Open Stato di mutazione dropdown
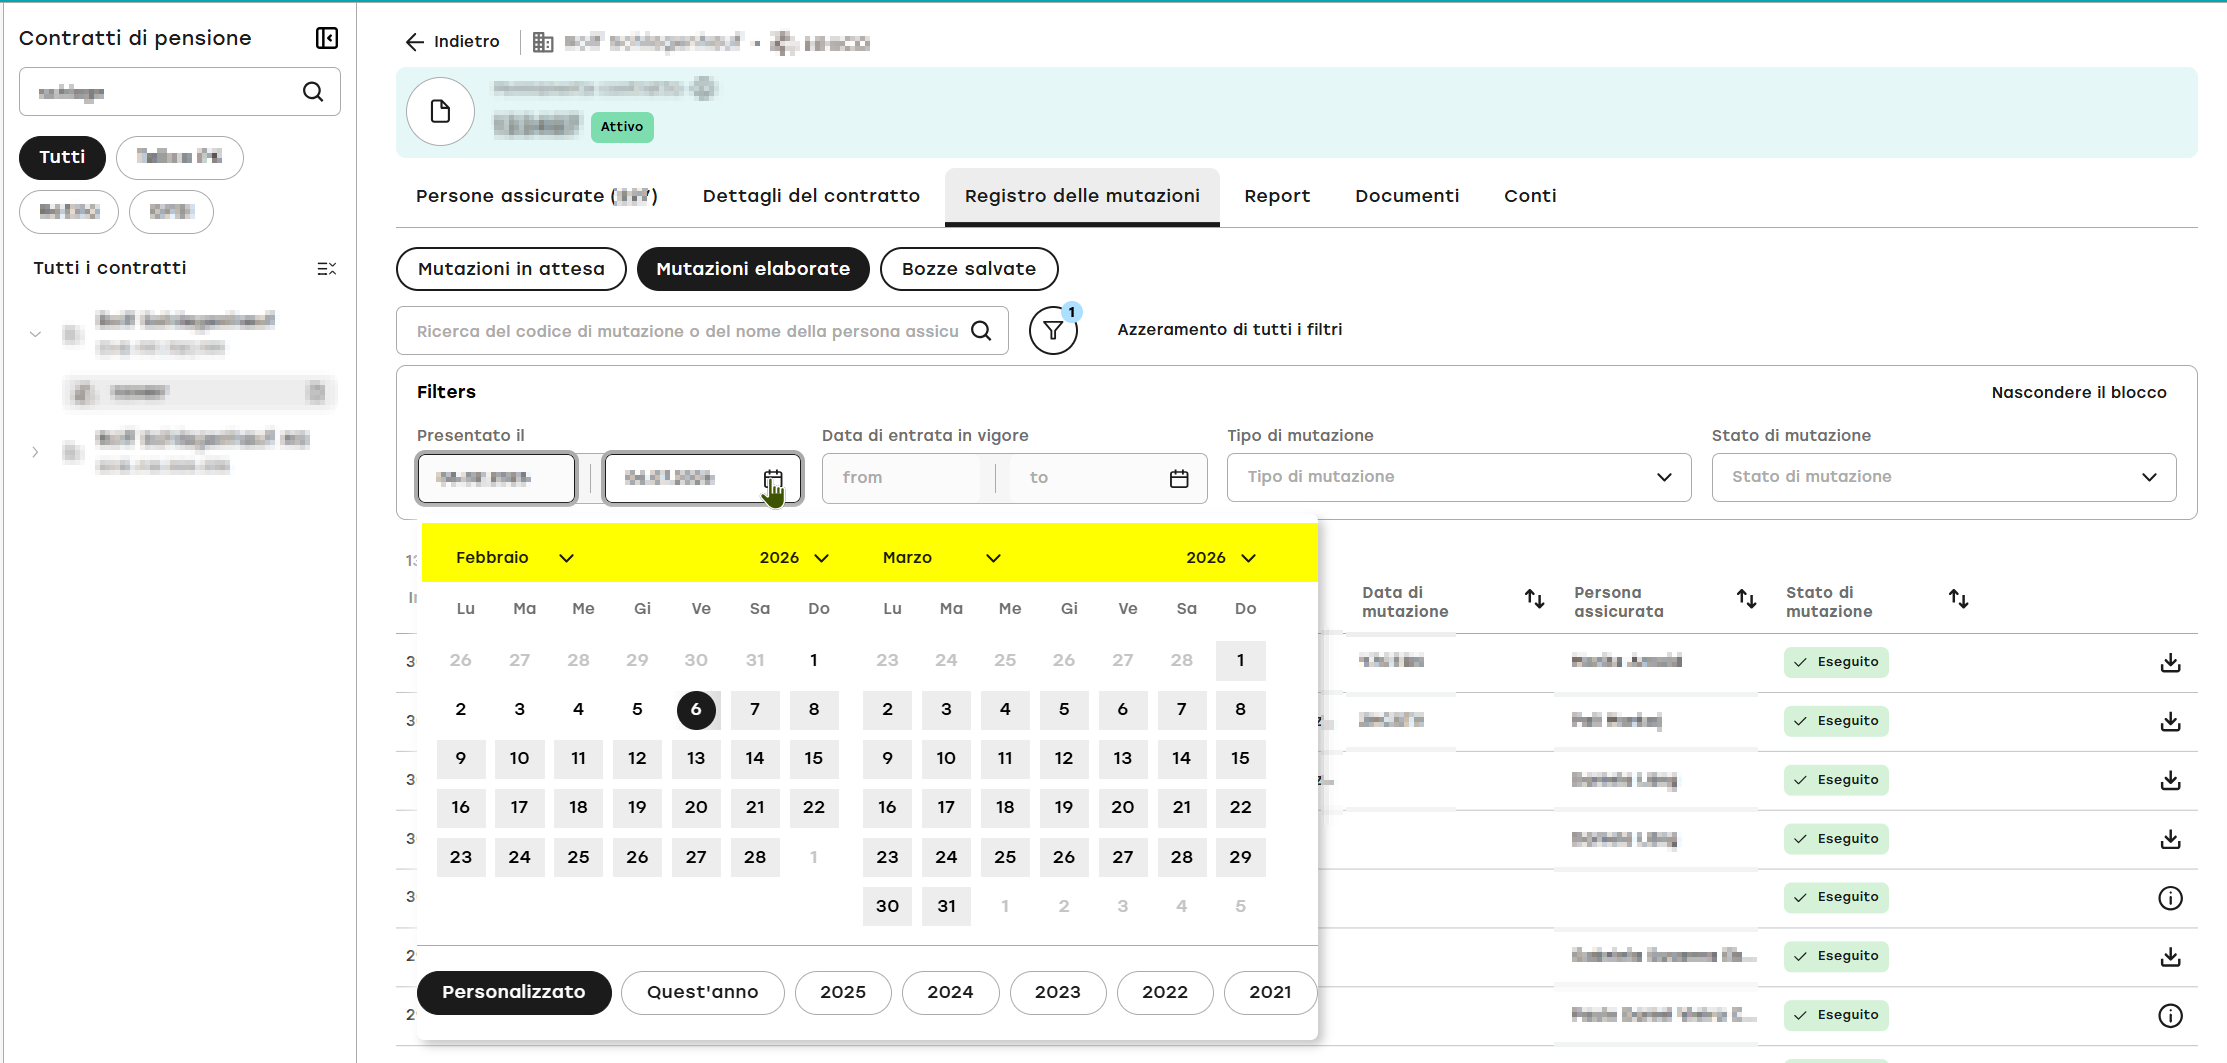This screenshot has height=1063, width=2227. click(x=1944, y=478)
